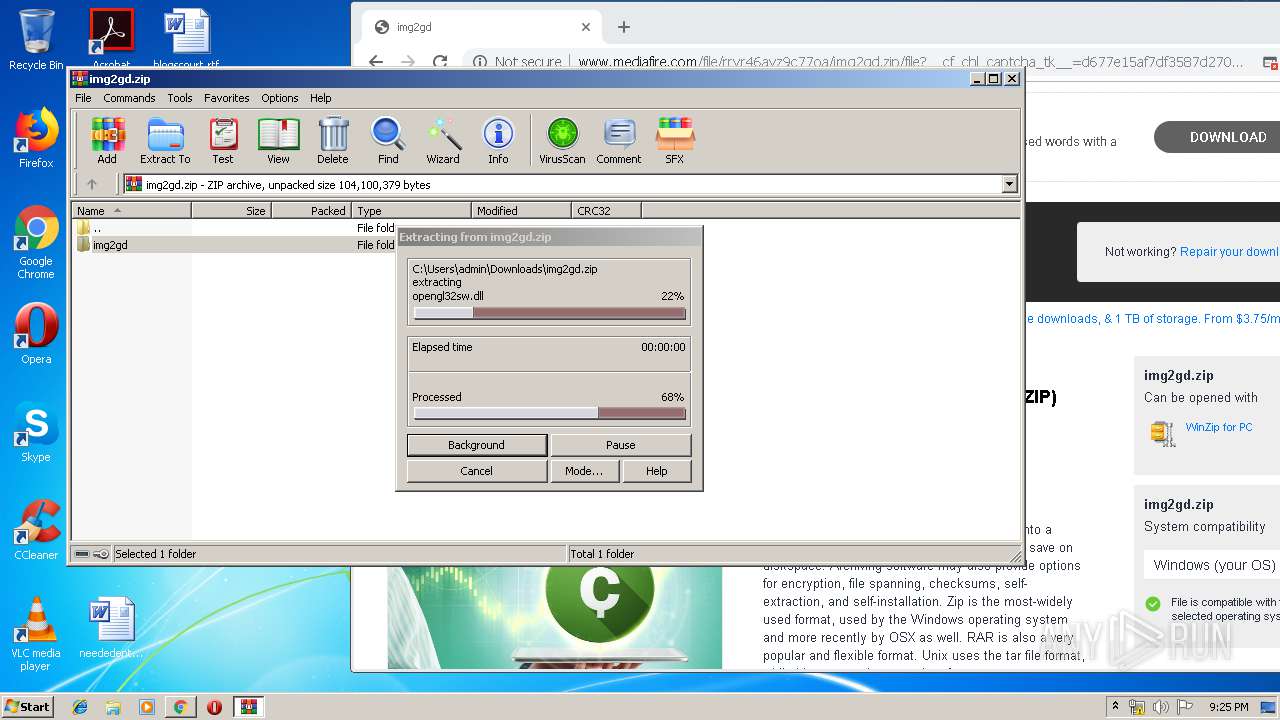Click the DOWNLOAD button on MediaFire
1280x720 pixels.
1217,137
